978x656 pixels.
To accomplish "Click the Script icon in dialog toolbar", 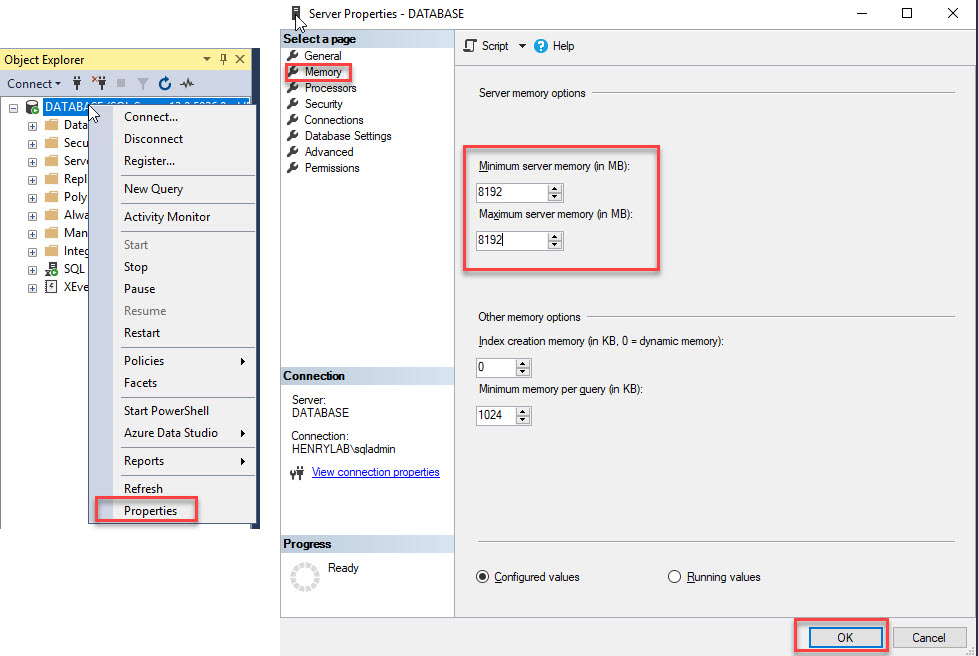I will (x=471, y=46).
